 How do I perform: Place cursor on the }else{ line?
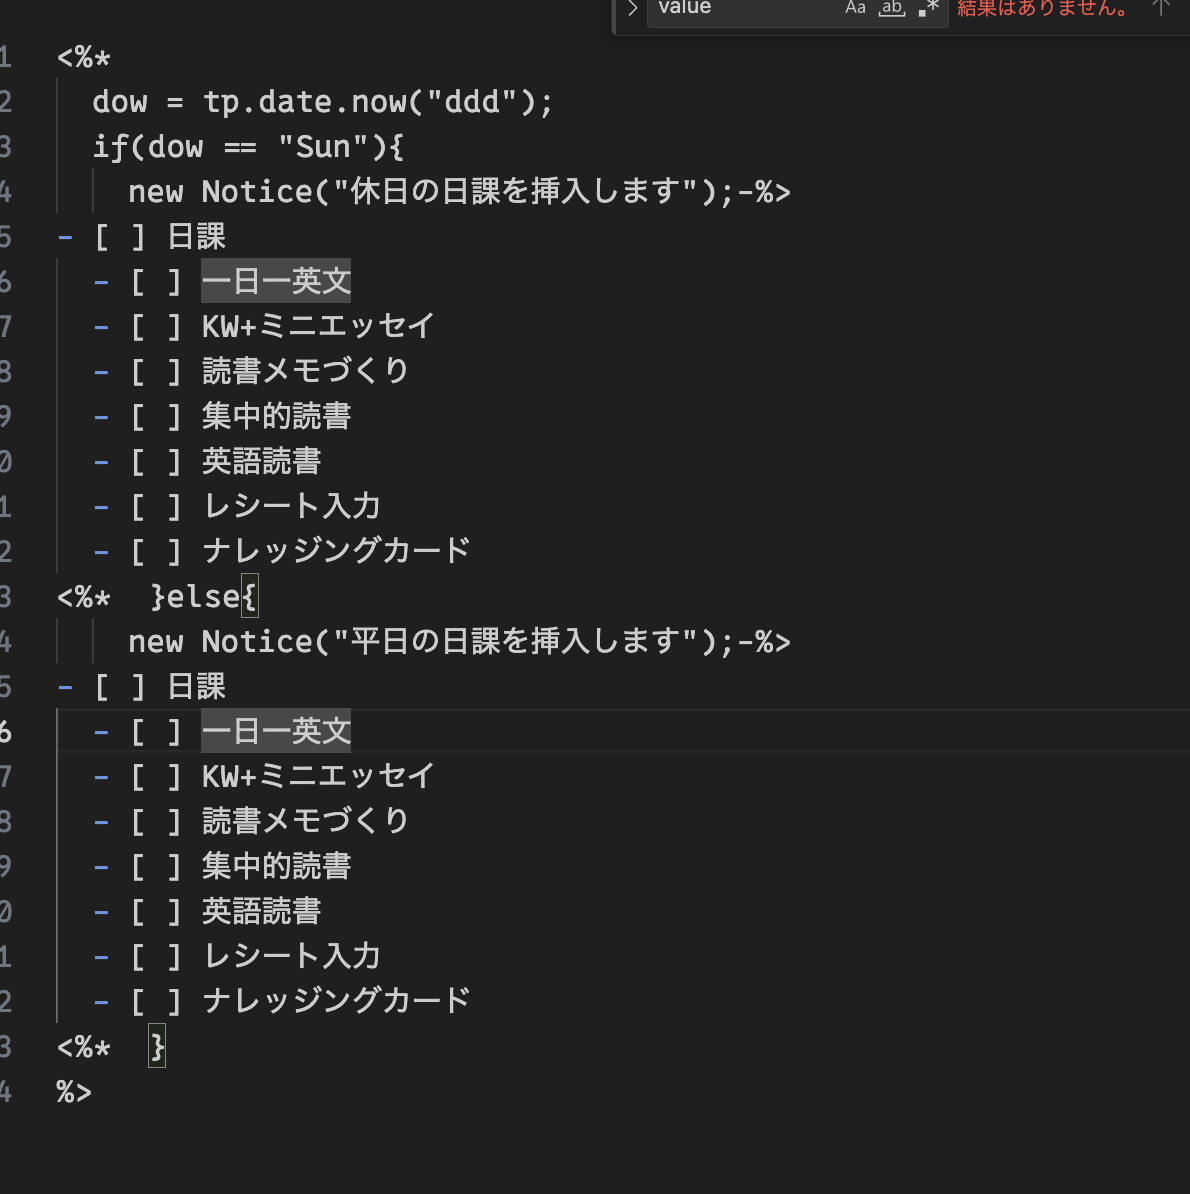[x=205, y=596]
